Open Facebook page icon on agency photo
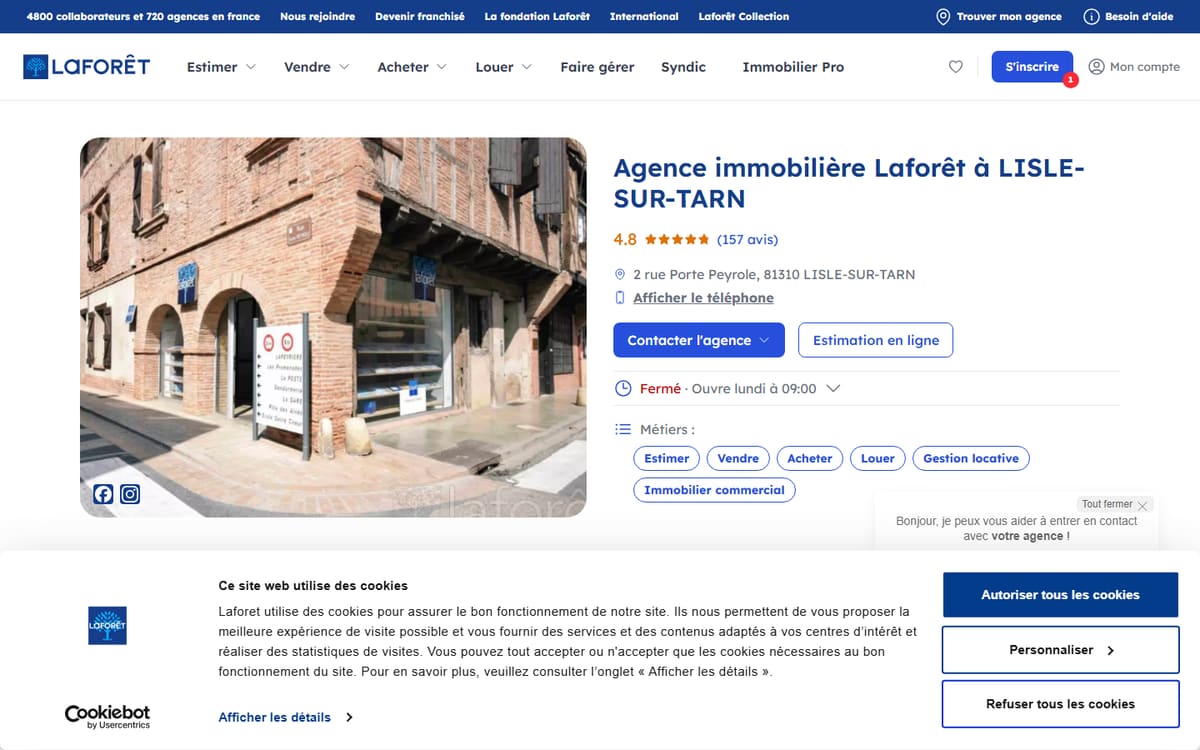The width and height of the screenshot is (1200, 750). click(103, 494)
